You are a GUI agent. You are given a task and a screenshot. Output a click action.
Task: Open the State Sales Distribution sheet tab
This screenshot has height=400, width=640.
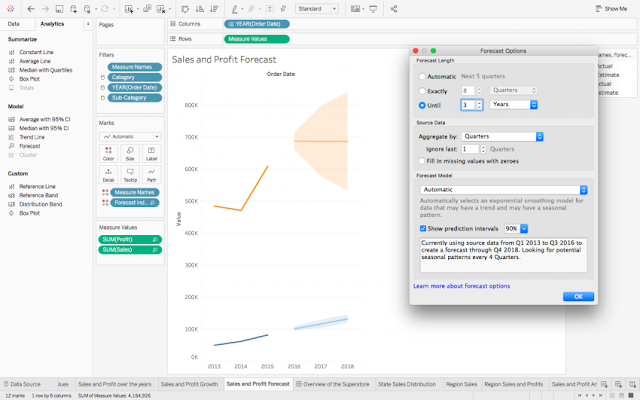click(407, 384)
